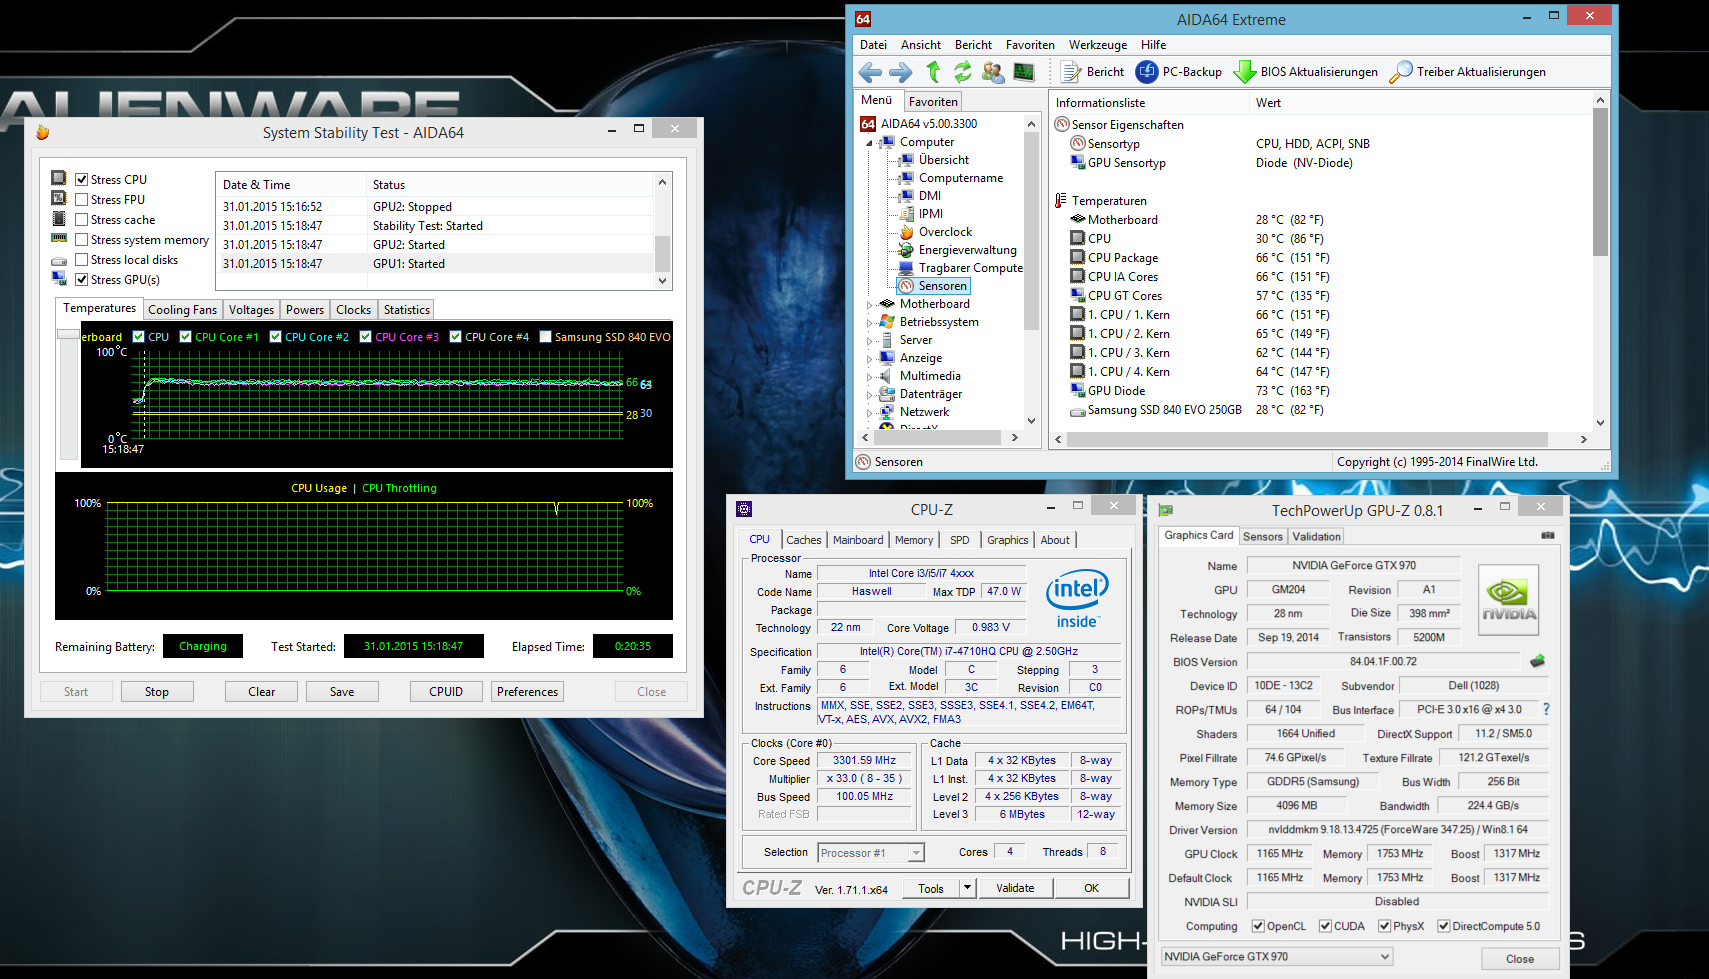1709x979 pixels.
Task: Select Energieverwaltung in the tree
Action: click(967, 250)
